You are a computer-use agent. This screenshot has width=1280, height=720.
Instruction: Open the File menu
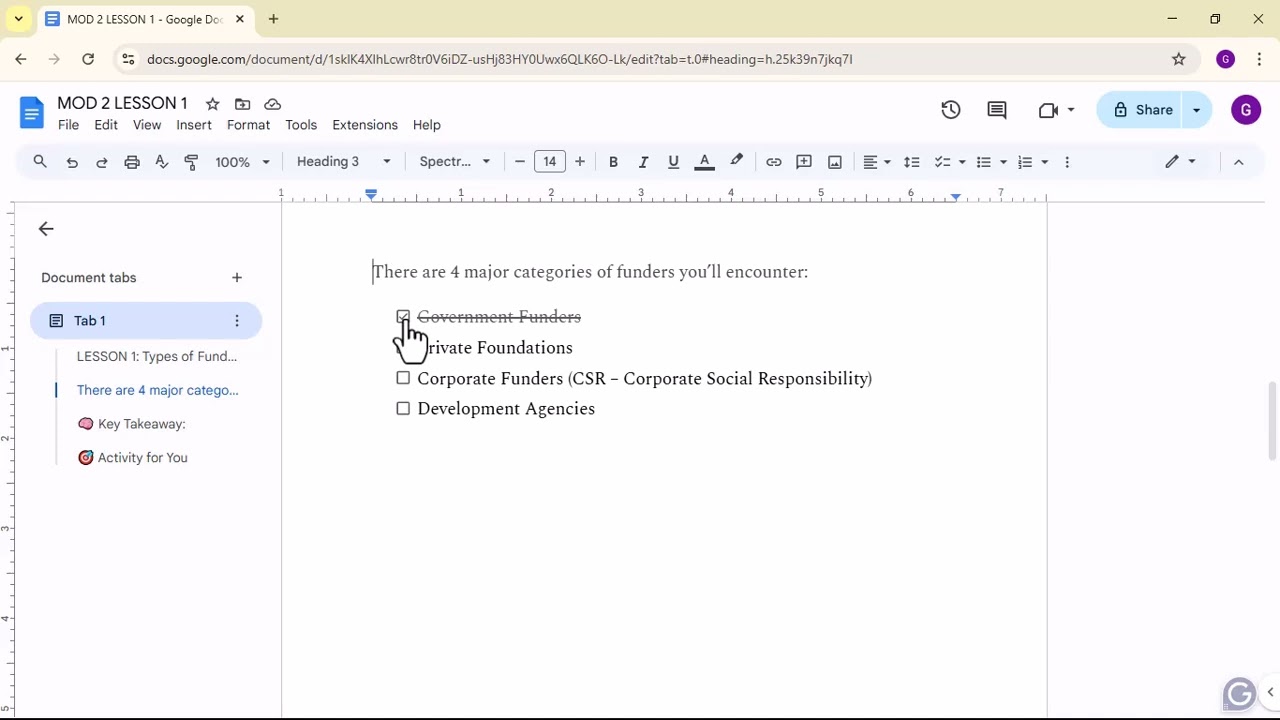click(68, 125)
